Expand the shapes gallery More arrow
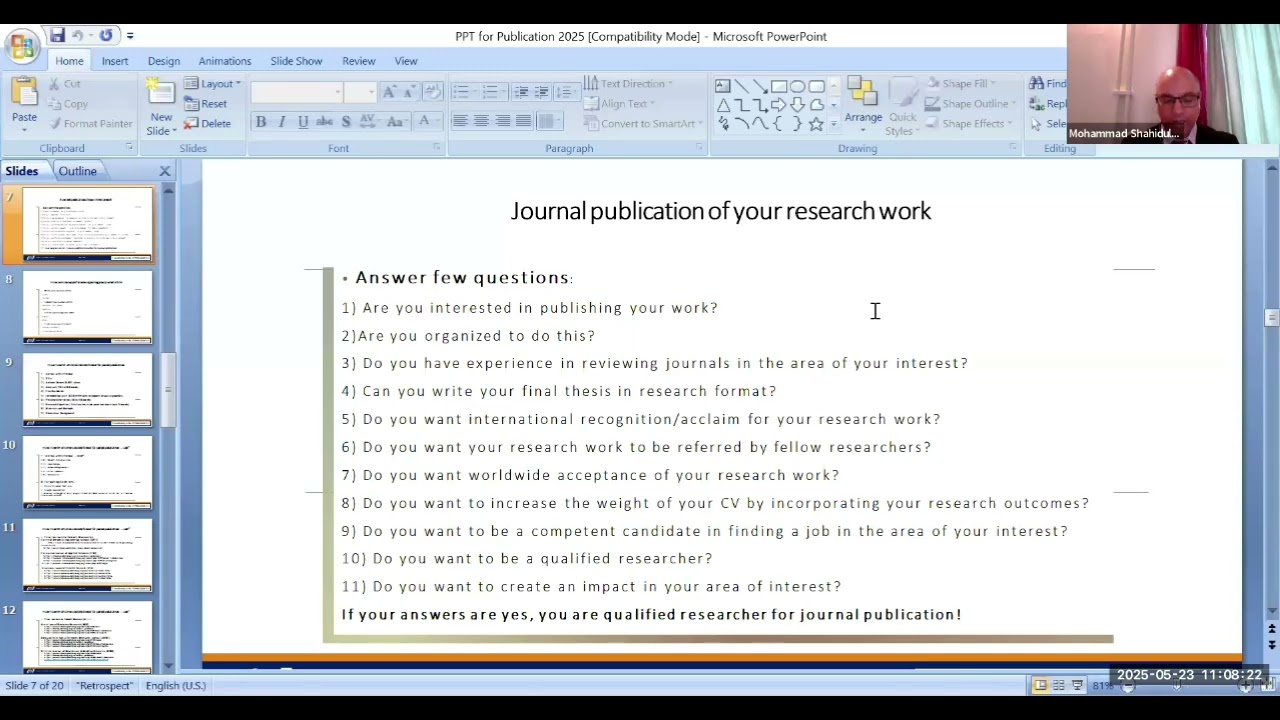Screen dimensions: 1280x720 pyautogui.click(x=834, y=125)
